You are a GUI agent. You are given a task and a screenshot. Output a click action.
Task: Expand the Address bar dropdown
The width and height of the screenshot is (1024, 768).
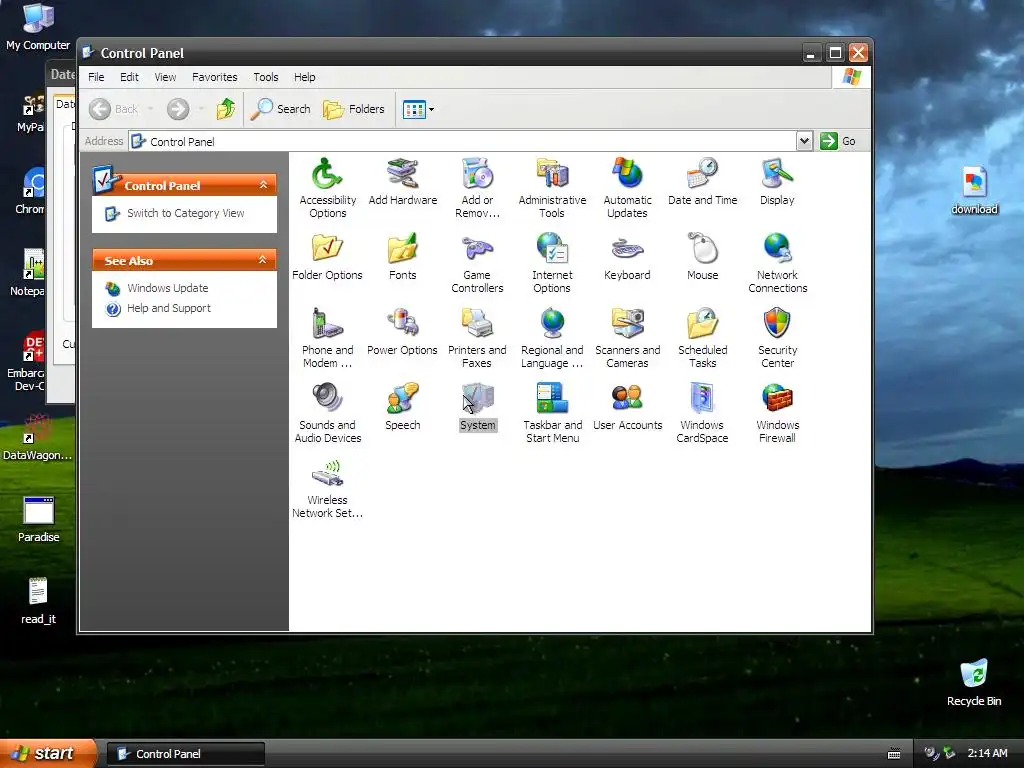805,141
